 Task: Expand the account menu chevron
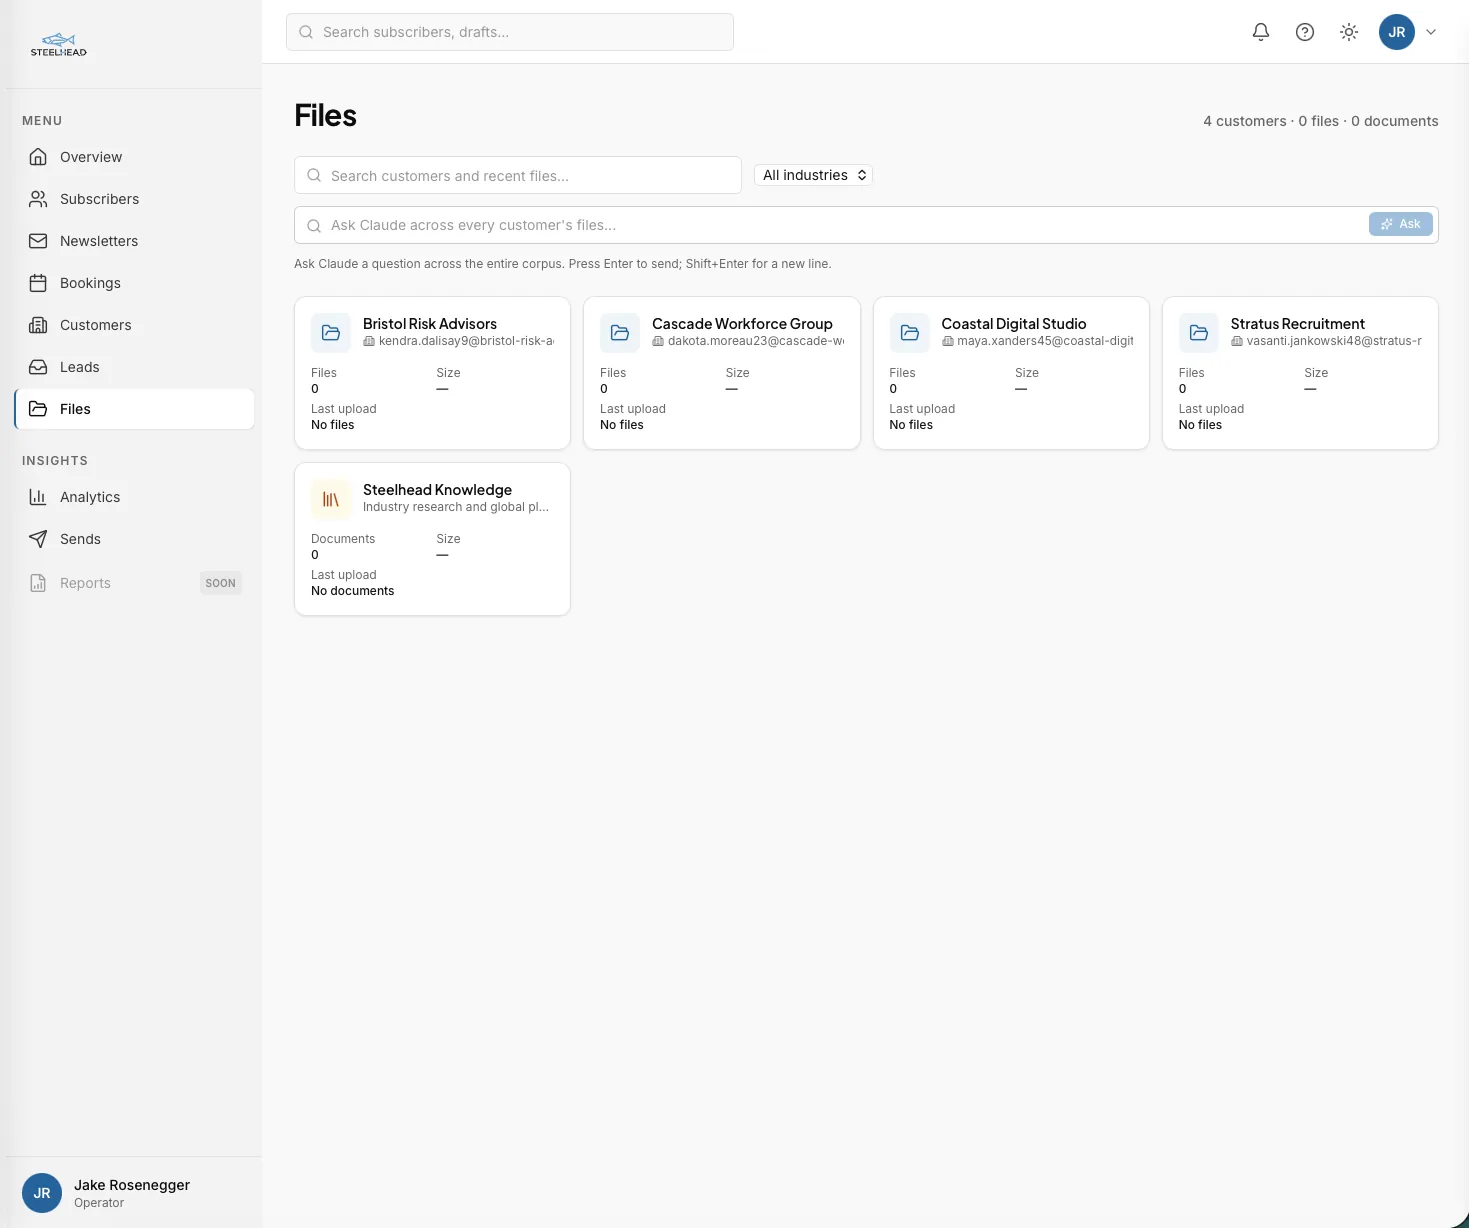(1431, 32)
